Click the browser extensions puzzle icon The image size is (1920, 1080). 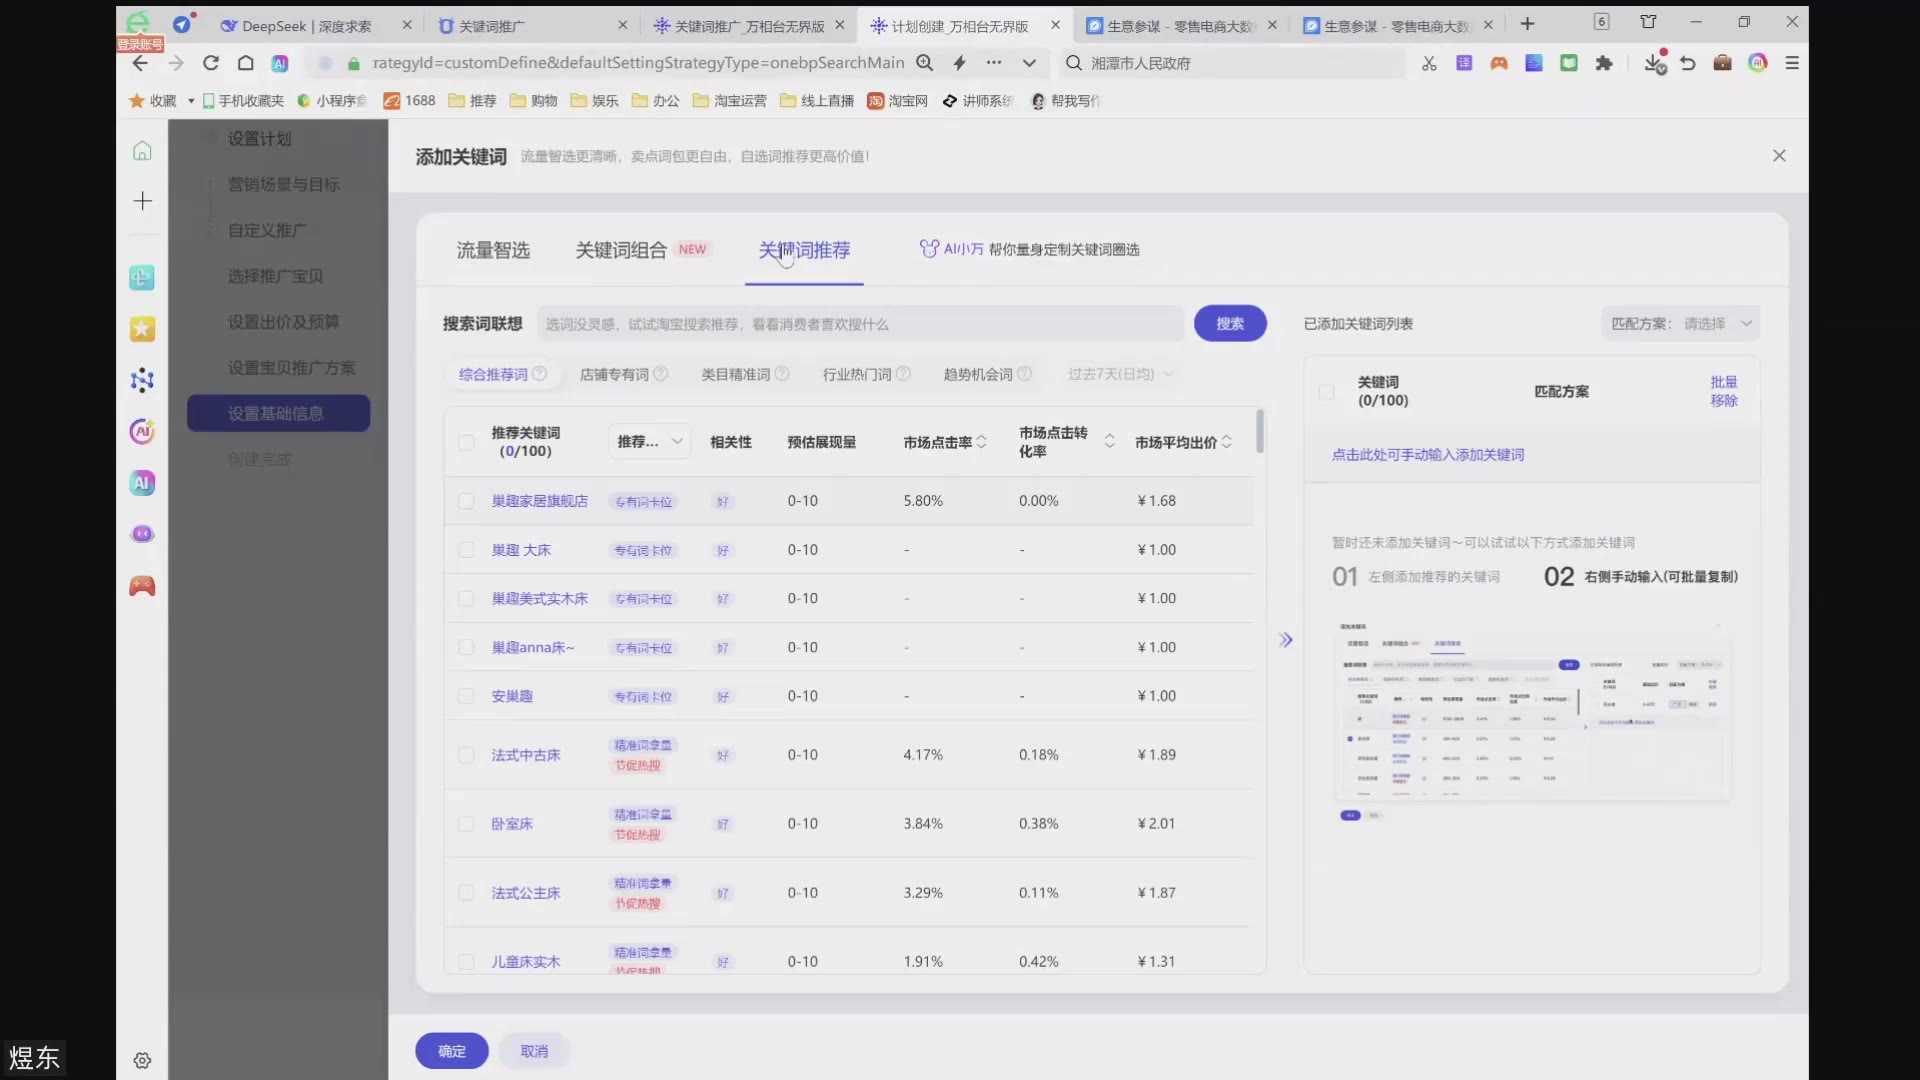point(1604,63)
